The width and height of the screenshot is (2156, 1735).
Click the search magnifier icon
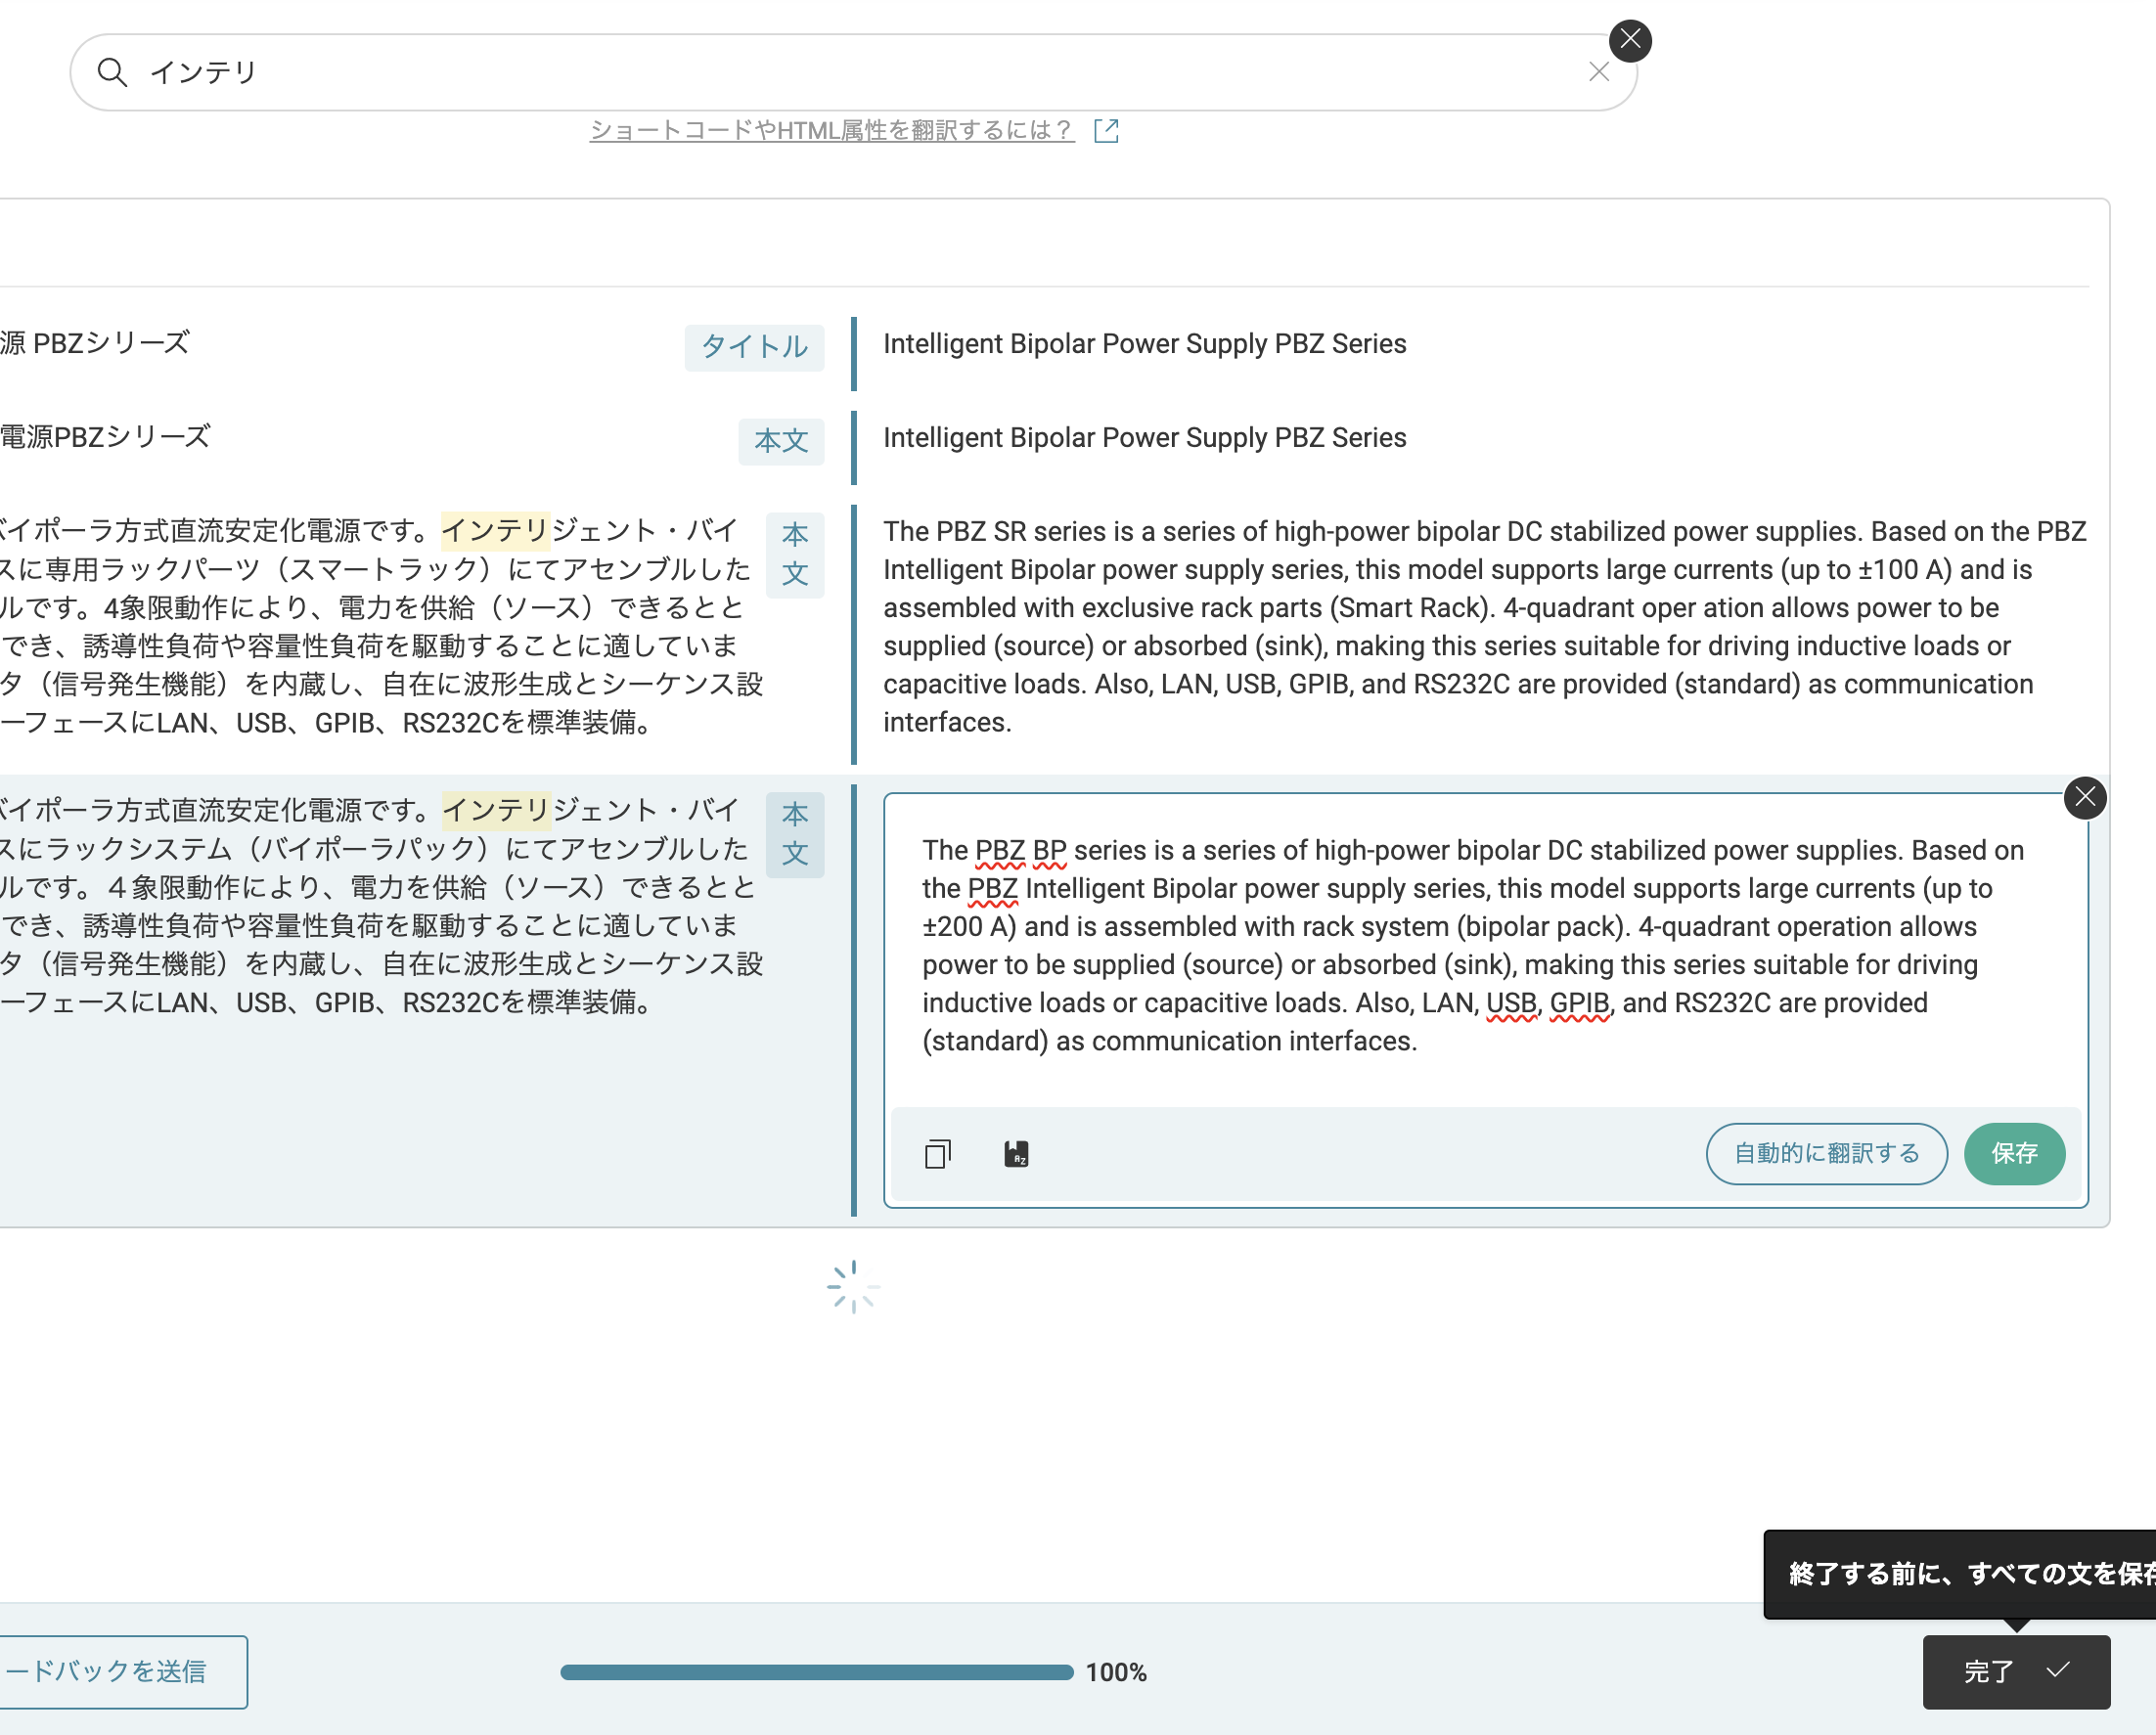(x=112, y=72)
